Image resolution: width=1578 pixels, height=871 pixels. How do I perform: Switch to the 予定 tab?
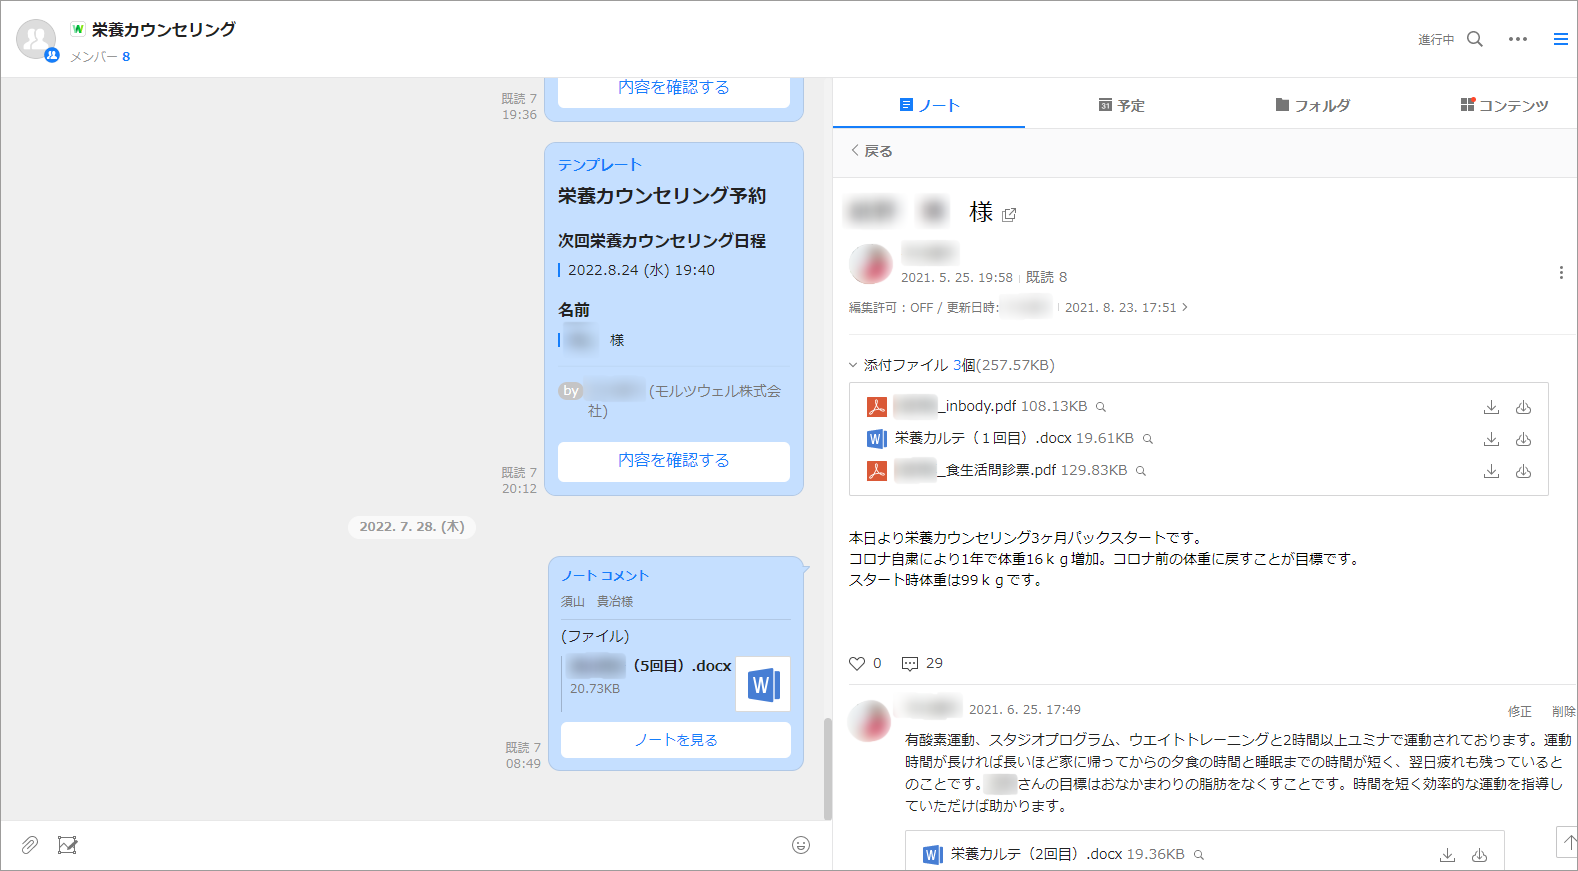point(1121,105)
